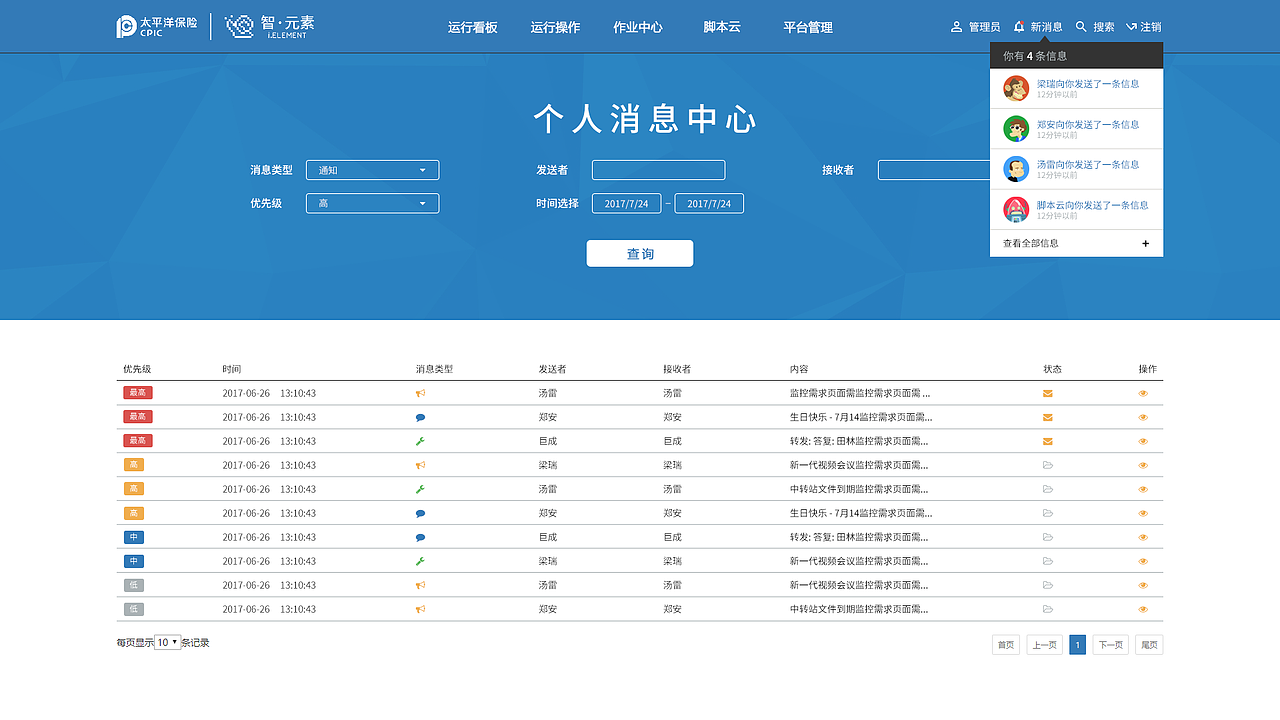Image resolution: width=1280 pixels, height=720 pixels.
Task: Click the blue chat bubble icon on 郑安's message
Action: pos(420,417)
